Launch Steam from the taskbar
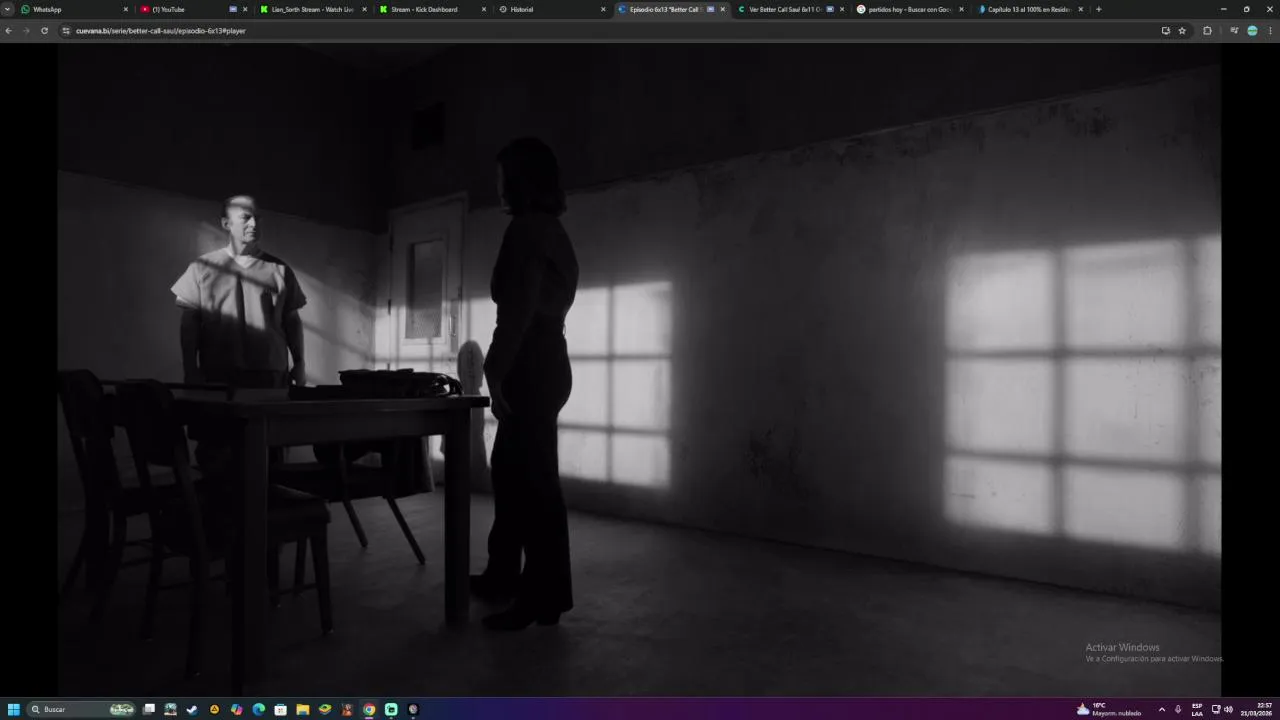1280x720 pixels. pyautogui.click(x=192, y=709)
